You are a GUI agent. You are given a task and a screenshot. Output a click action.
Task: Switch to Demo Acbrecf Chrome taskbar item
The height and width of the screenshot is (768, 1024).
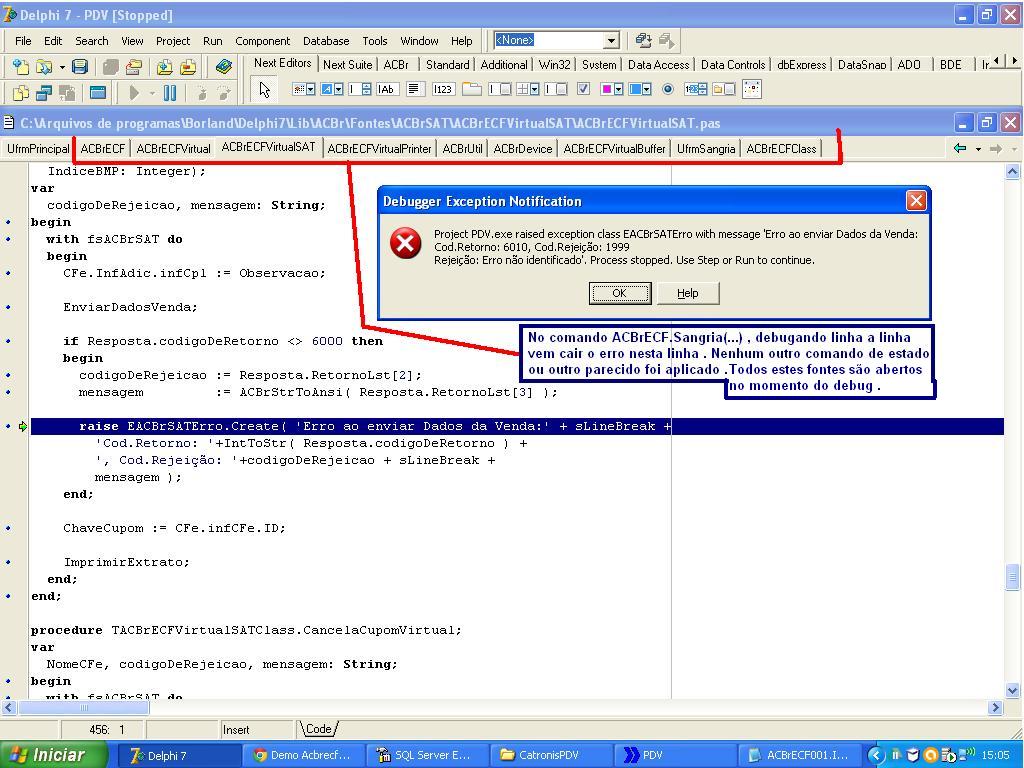[x=302, y=755]
